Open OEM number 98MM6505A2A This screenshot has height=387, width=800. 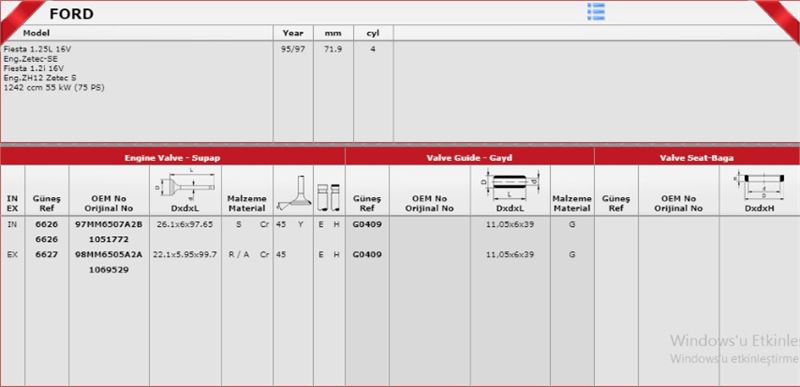[x=109, y=254]
